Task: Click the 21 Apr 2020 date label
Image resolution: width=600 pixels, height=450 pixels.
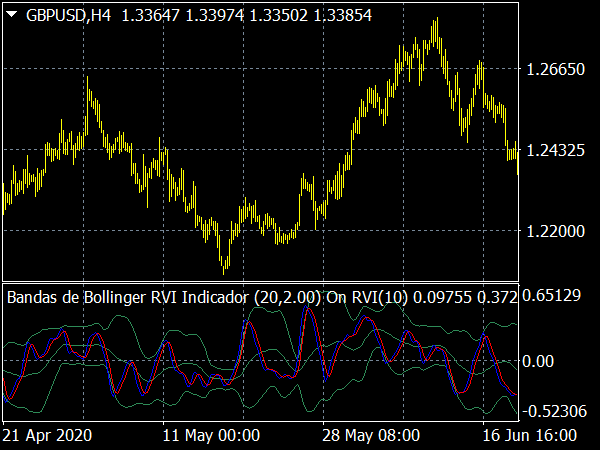Action: pos(47,435)
